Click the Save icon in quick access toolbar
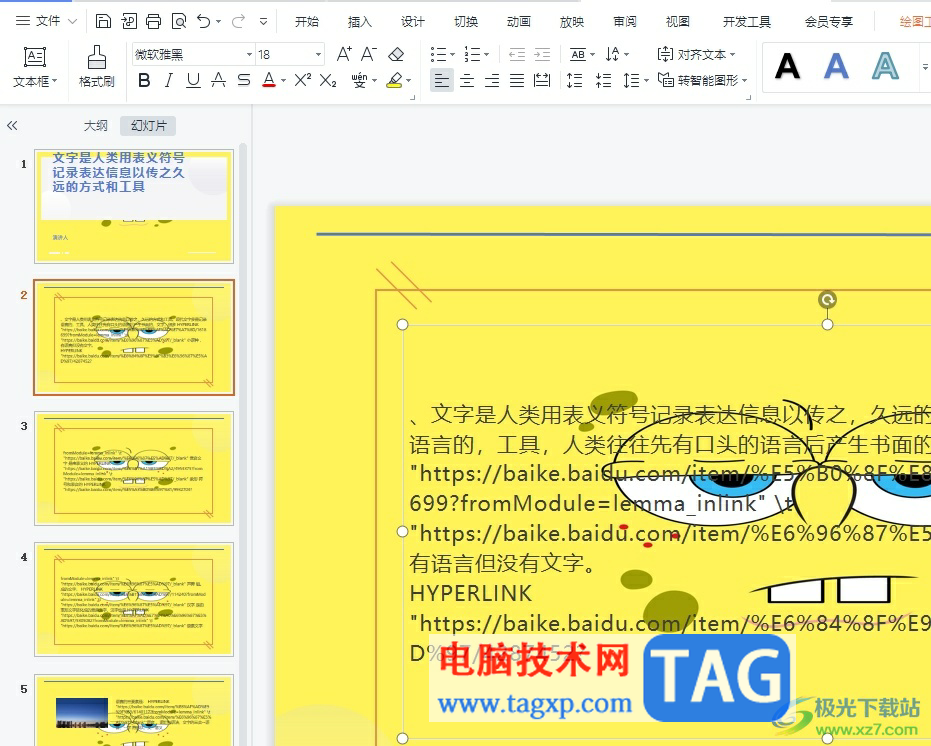The width and height of the screenshot is (931, 746). click(x=103, y=21)
